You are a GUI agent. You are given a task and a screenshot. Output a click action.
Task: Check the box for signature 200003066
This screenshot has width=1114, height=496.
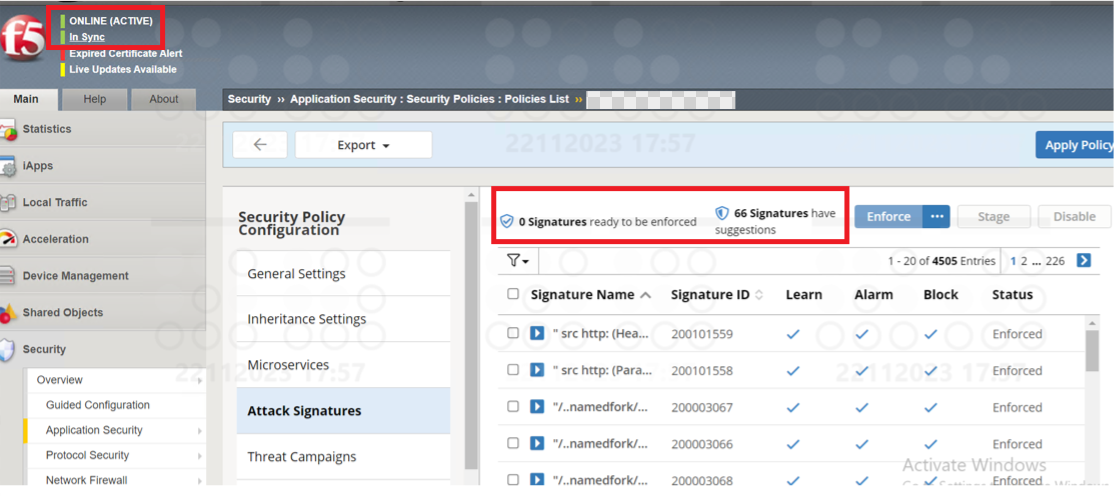click(x=513, y=443)
